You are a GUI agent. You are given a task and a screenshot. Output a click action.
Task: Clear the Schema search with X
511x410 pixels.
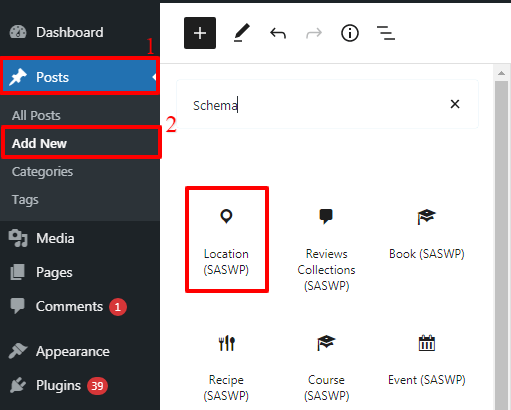[x=455, y=104]
